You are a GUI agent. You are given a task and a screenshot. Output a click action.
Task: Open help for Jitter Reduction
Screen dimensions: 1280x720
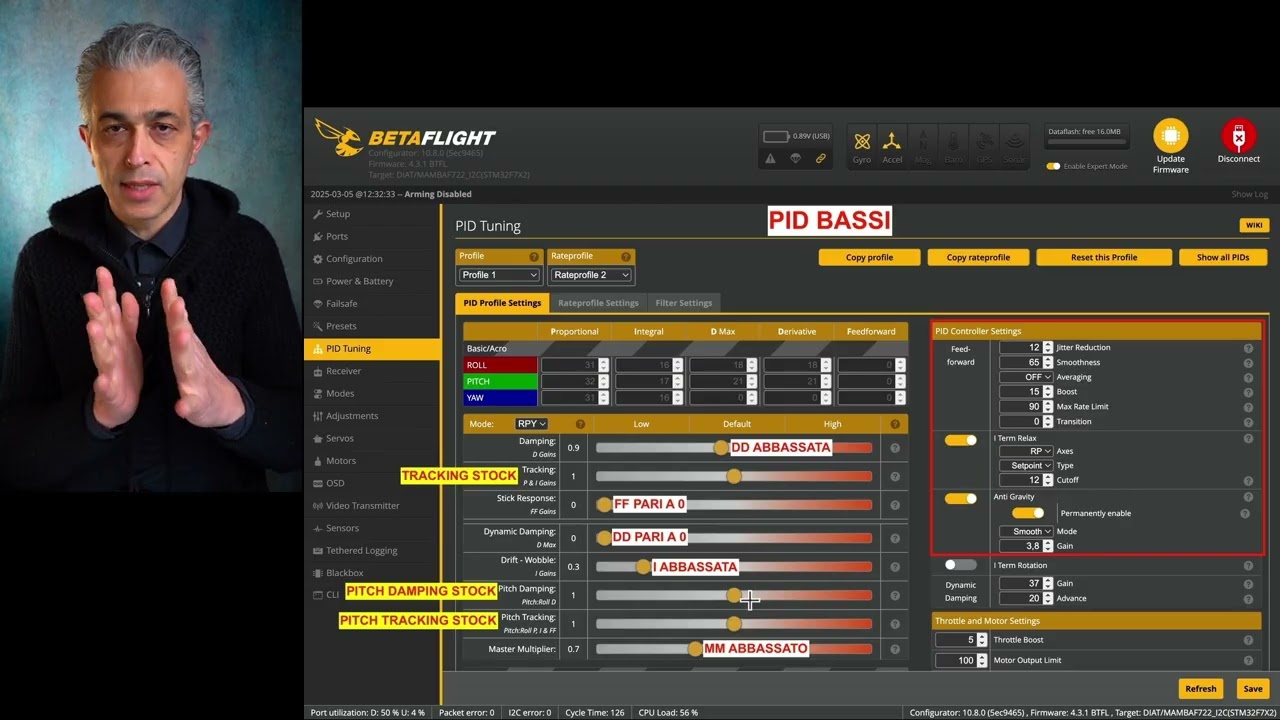point(1248,348)
